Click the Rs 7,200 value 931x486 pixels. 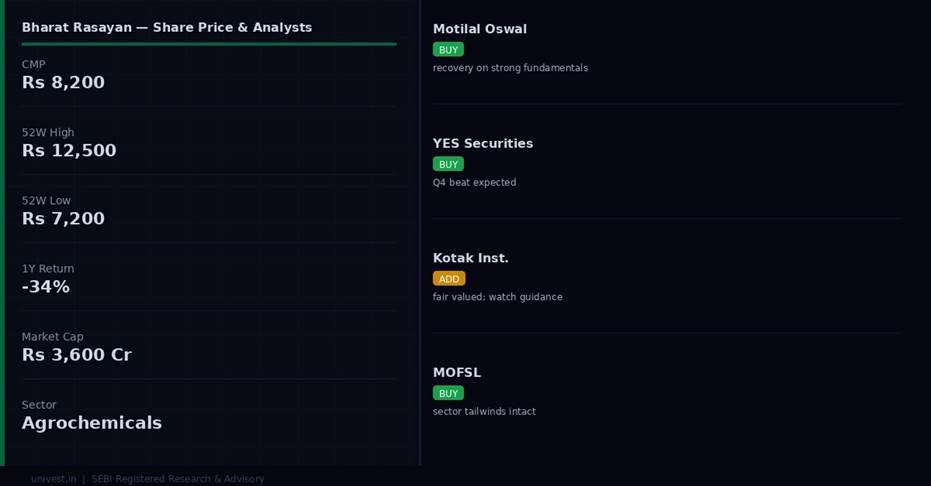click(x=63, y=219)
